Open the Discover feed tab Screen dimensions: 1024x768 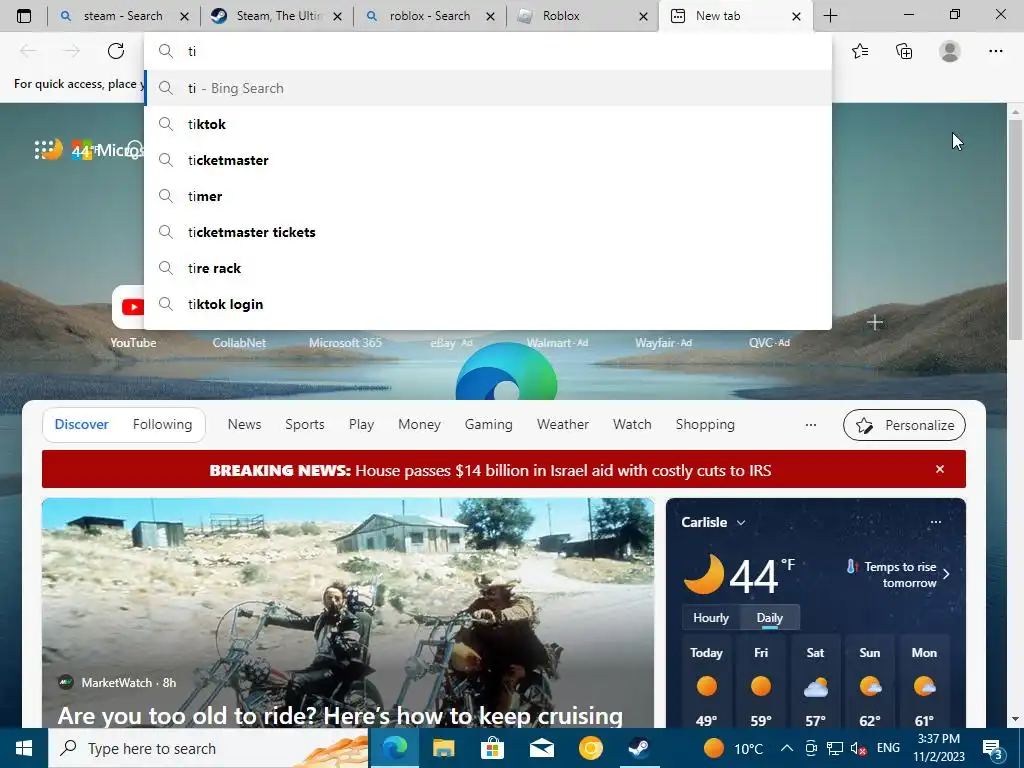click(82, 424)
